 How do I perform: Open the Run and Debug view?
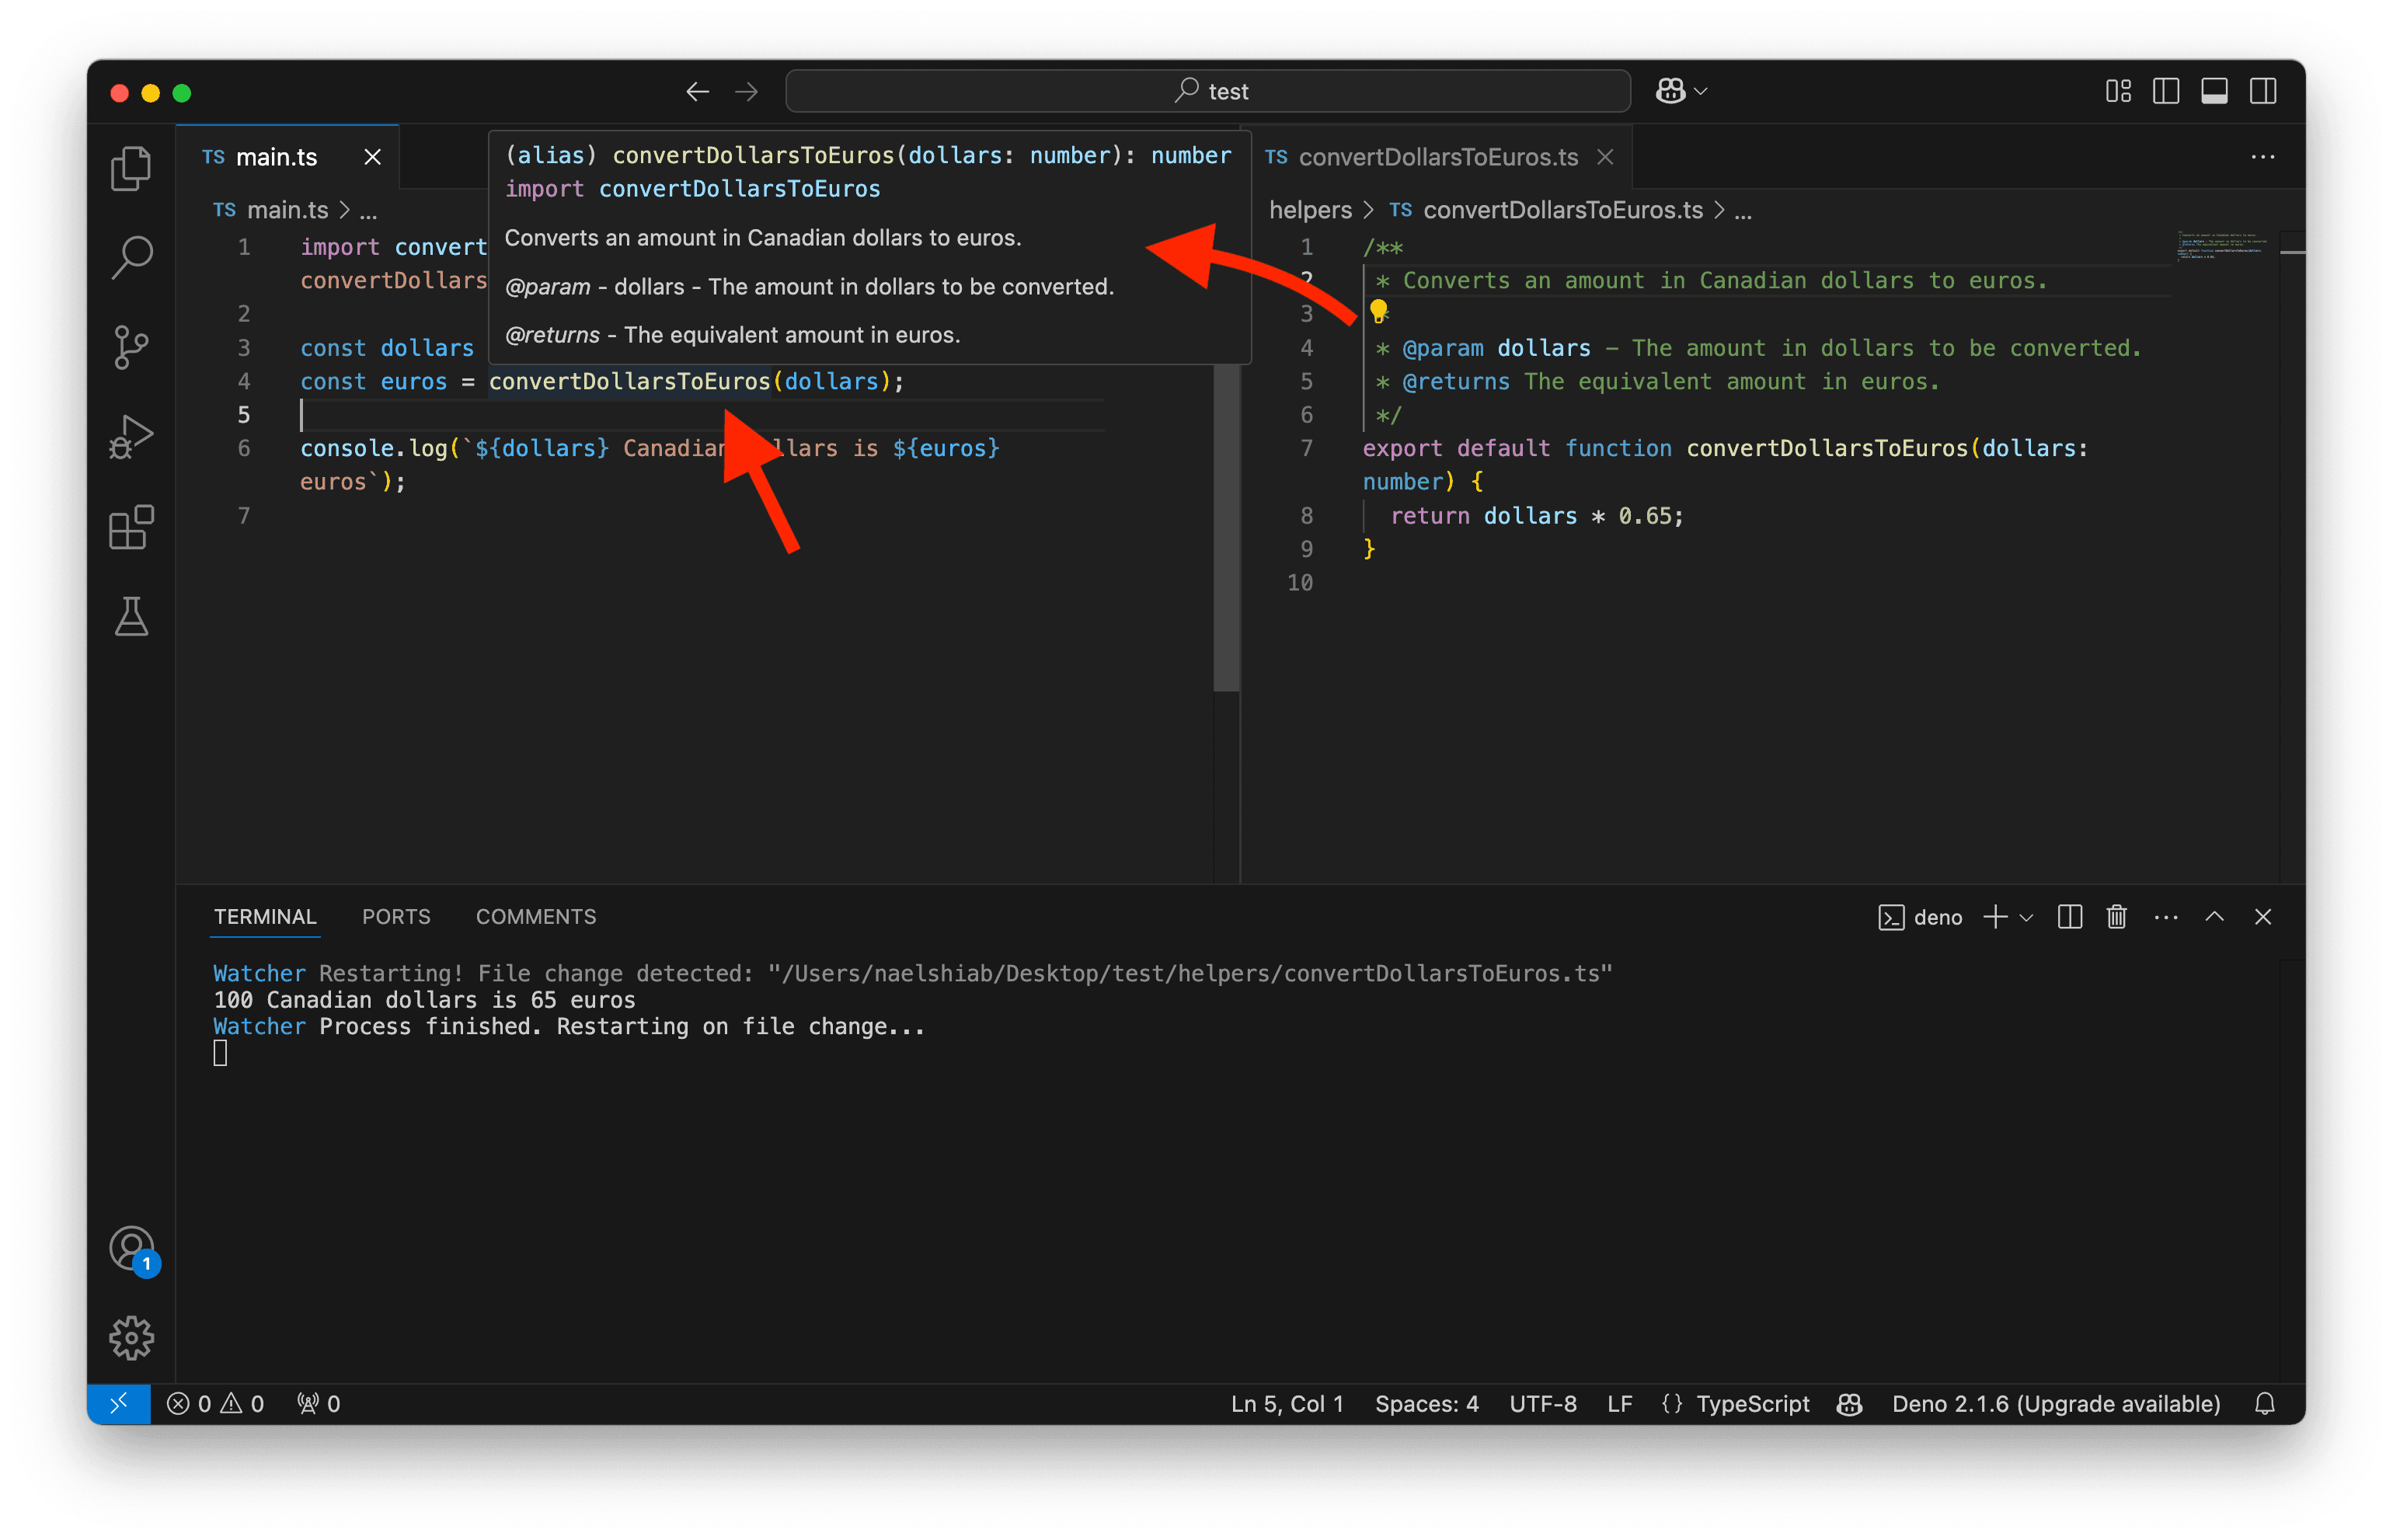coord(131,437)
